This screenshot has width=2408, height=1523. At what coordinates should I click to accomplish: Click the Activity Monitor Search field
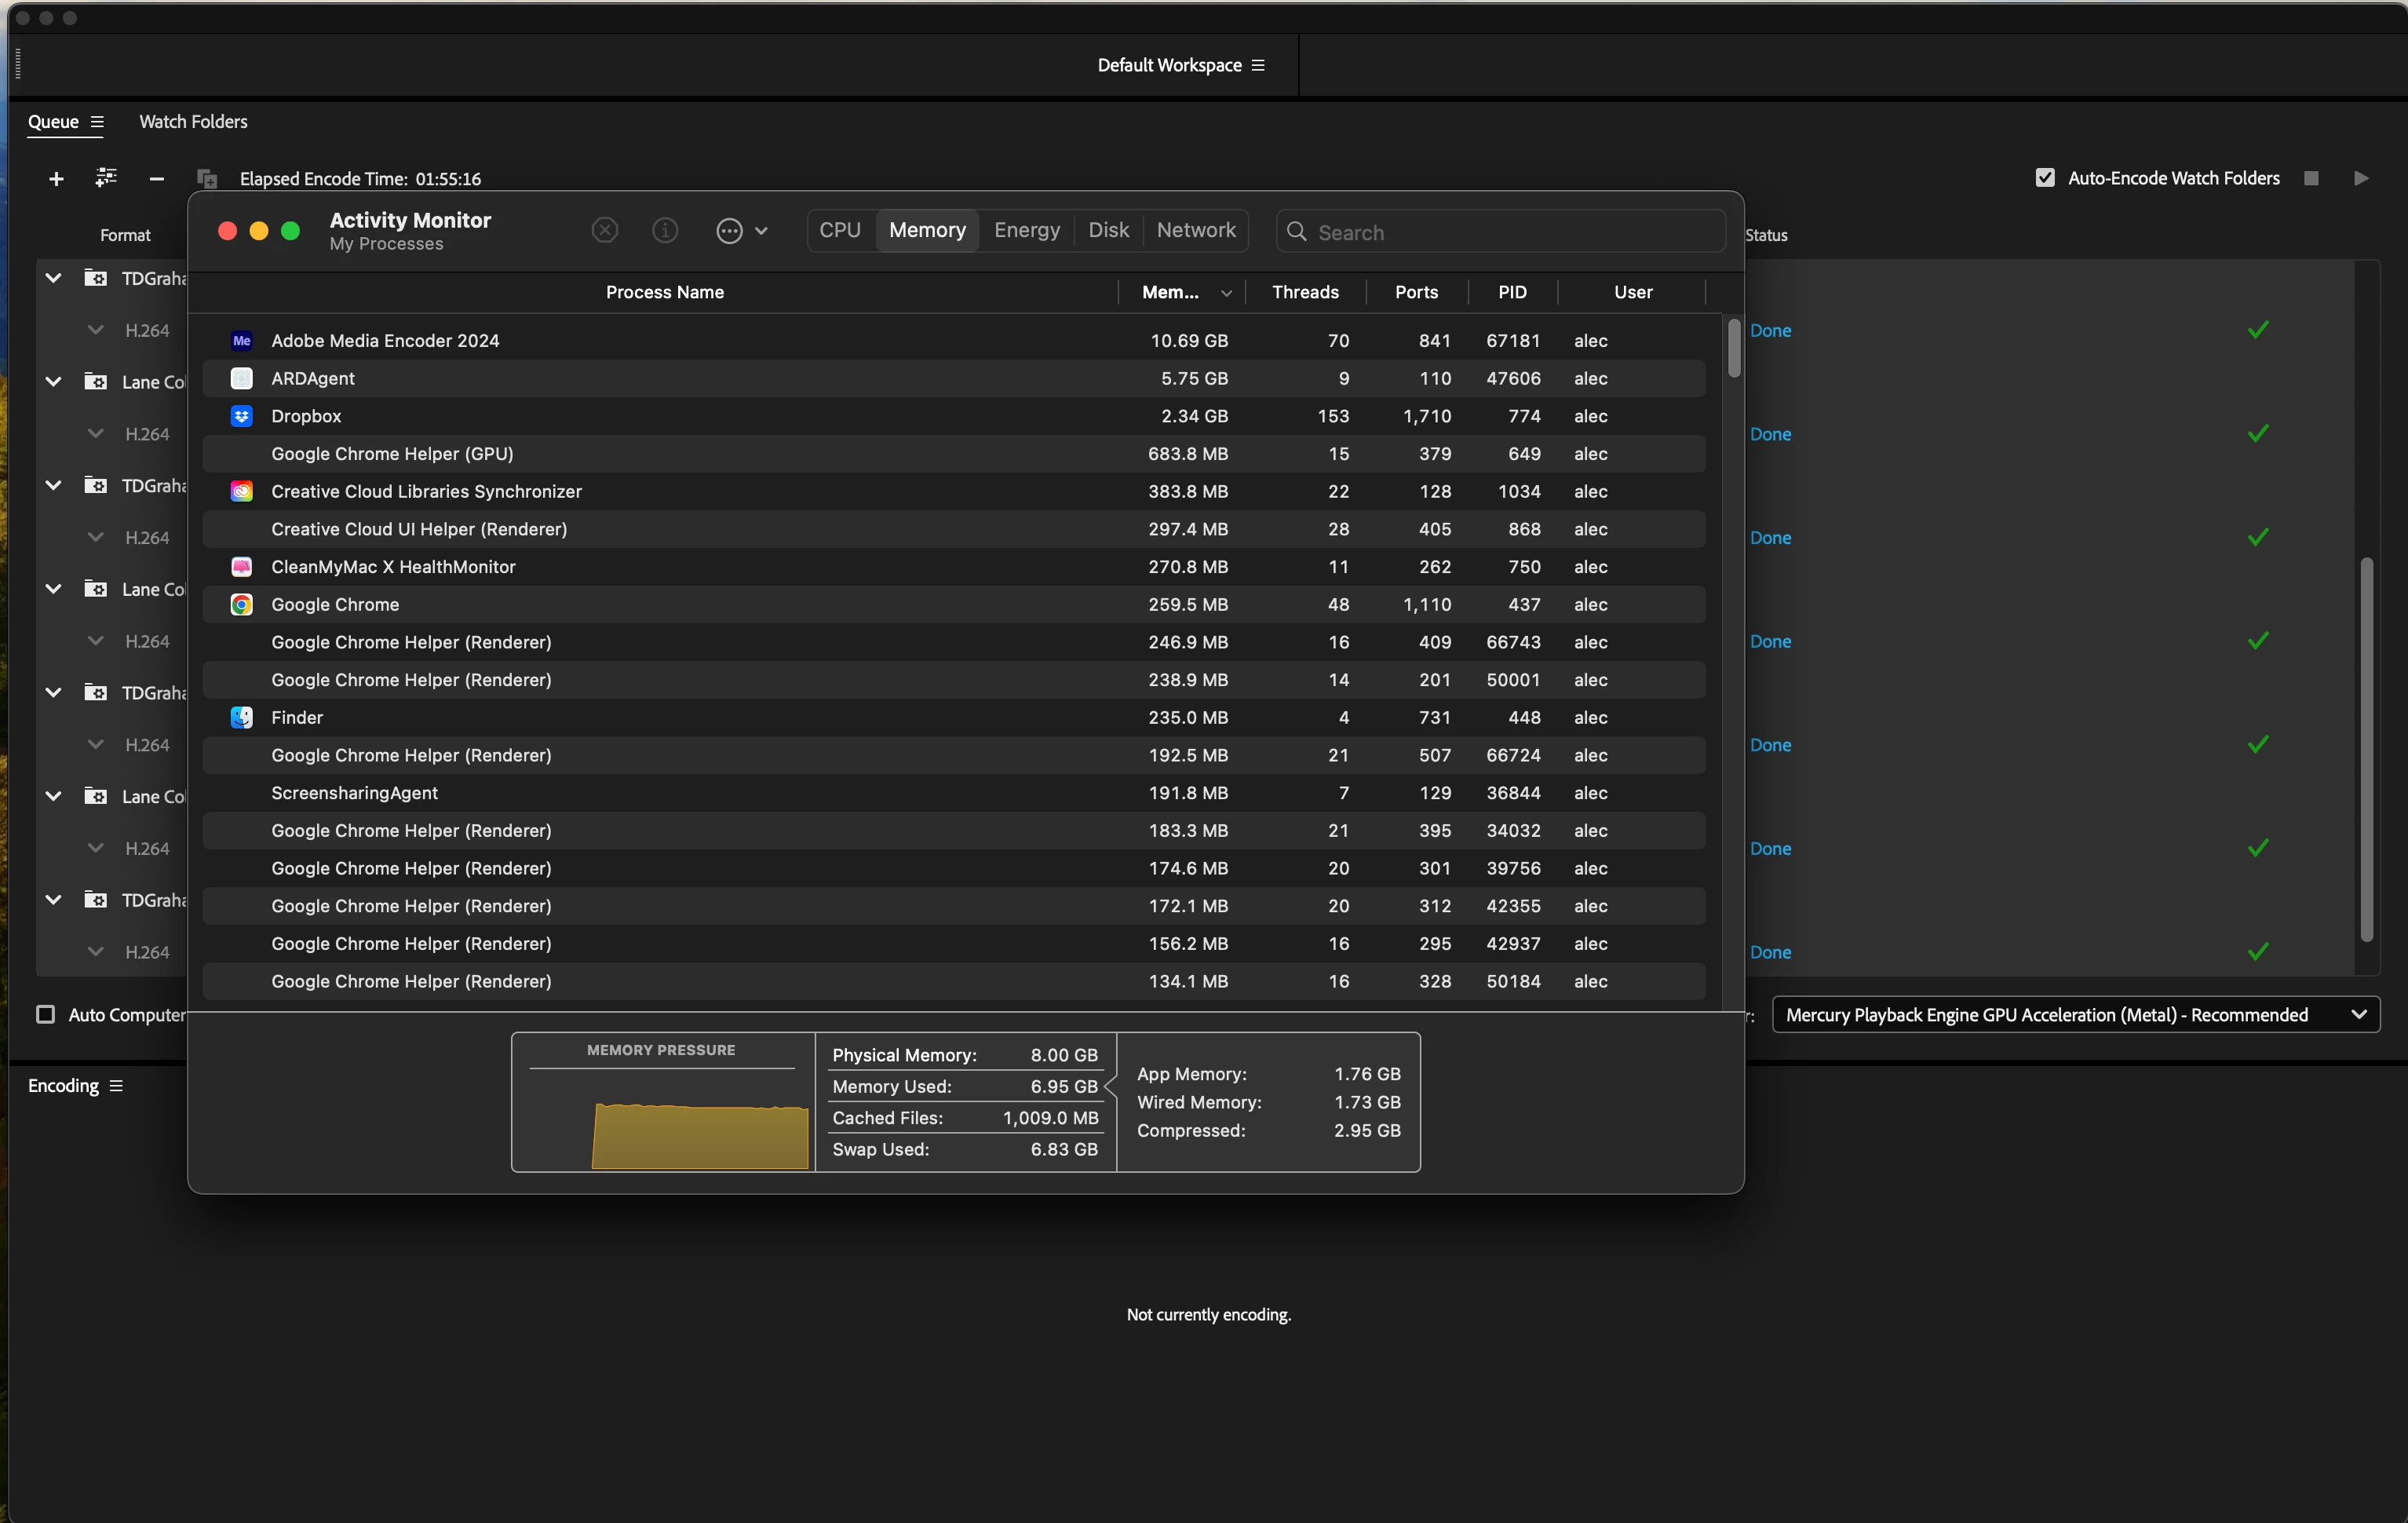click(1500, 232)
